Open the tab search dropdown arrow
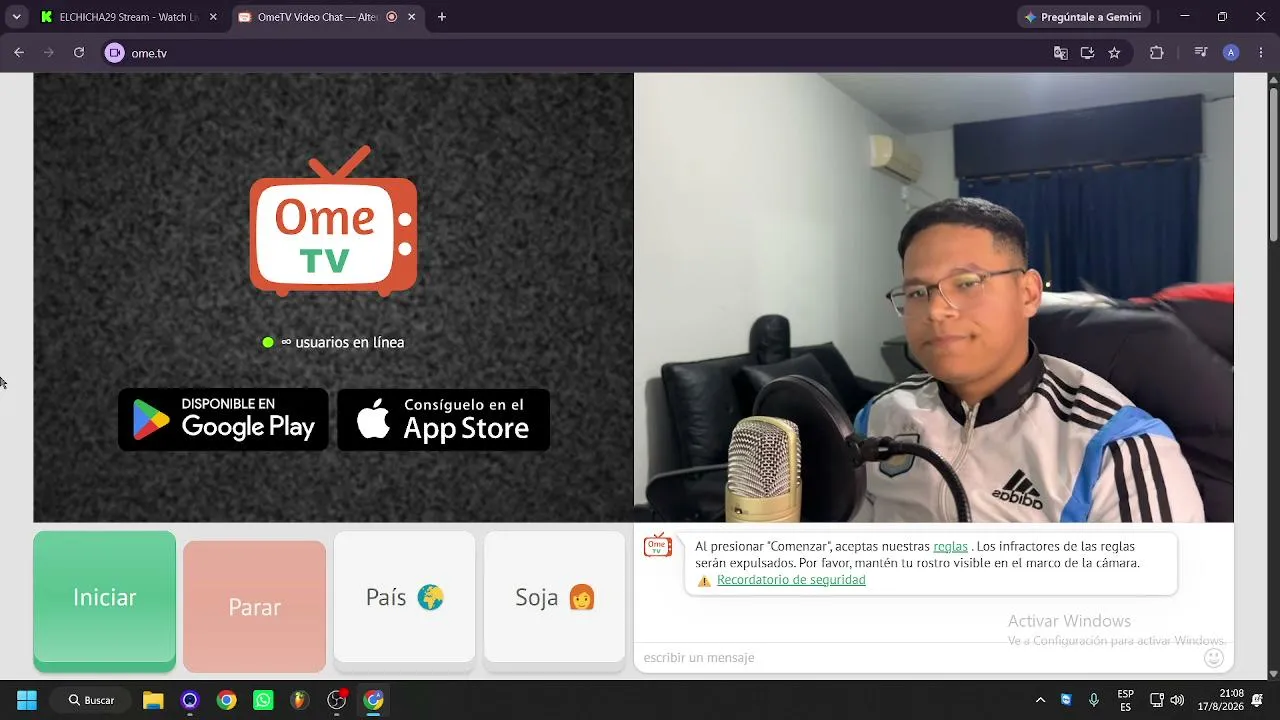 point(16,17)
